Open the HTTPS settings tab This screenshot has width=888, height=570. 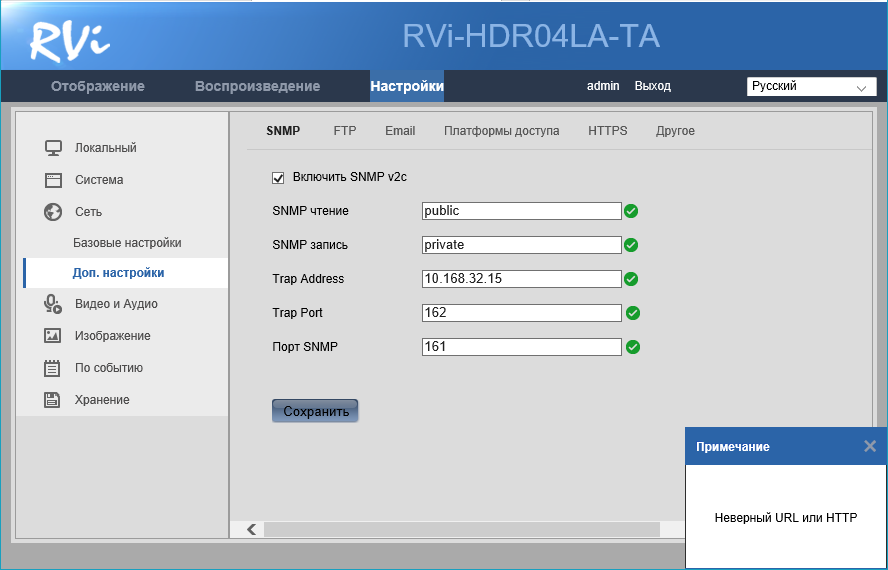tap(608, 131)
